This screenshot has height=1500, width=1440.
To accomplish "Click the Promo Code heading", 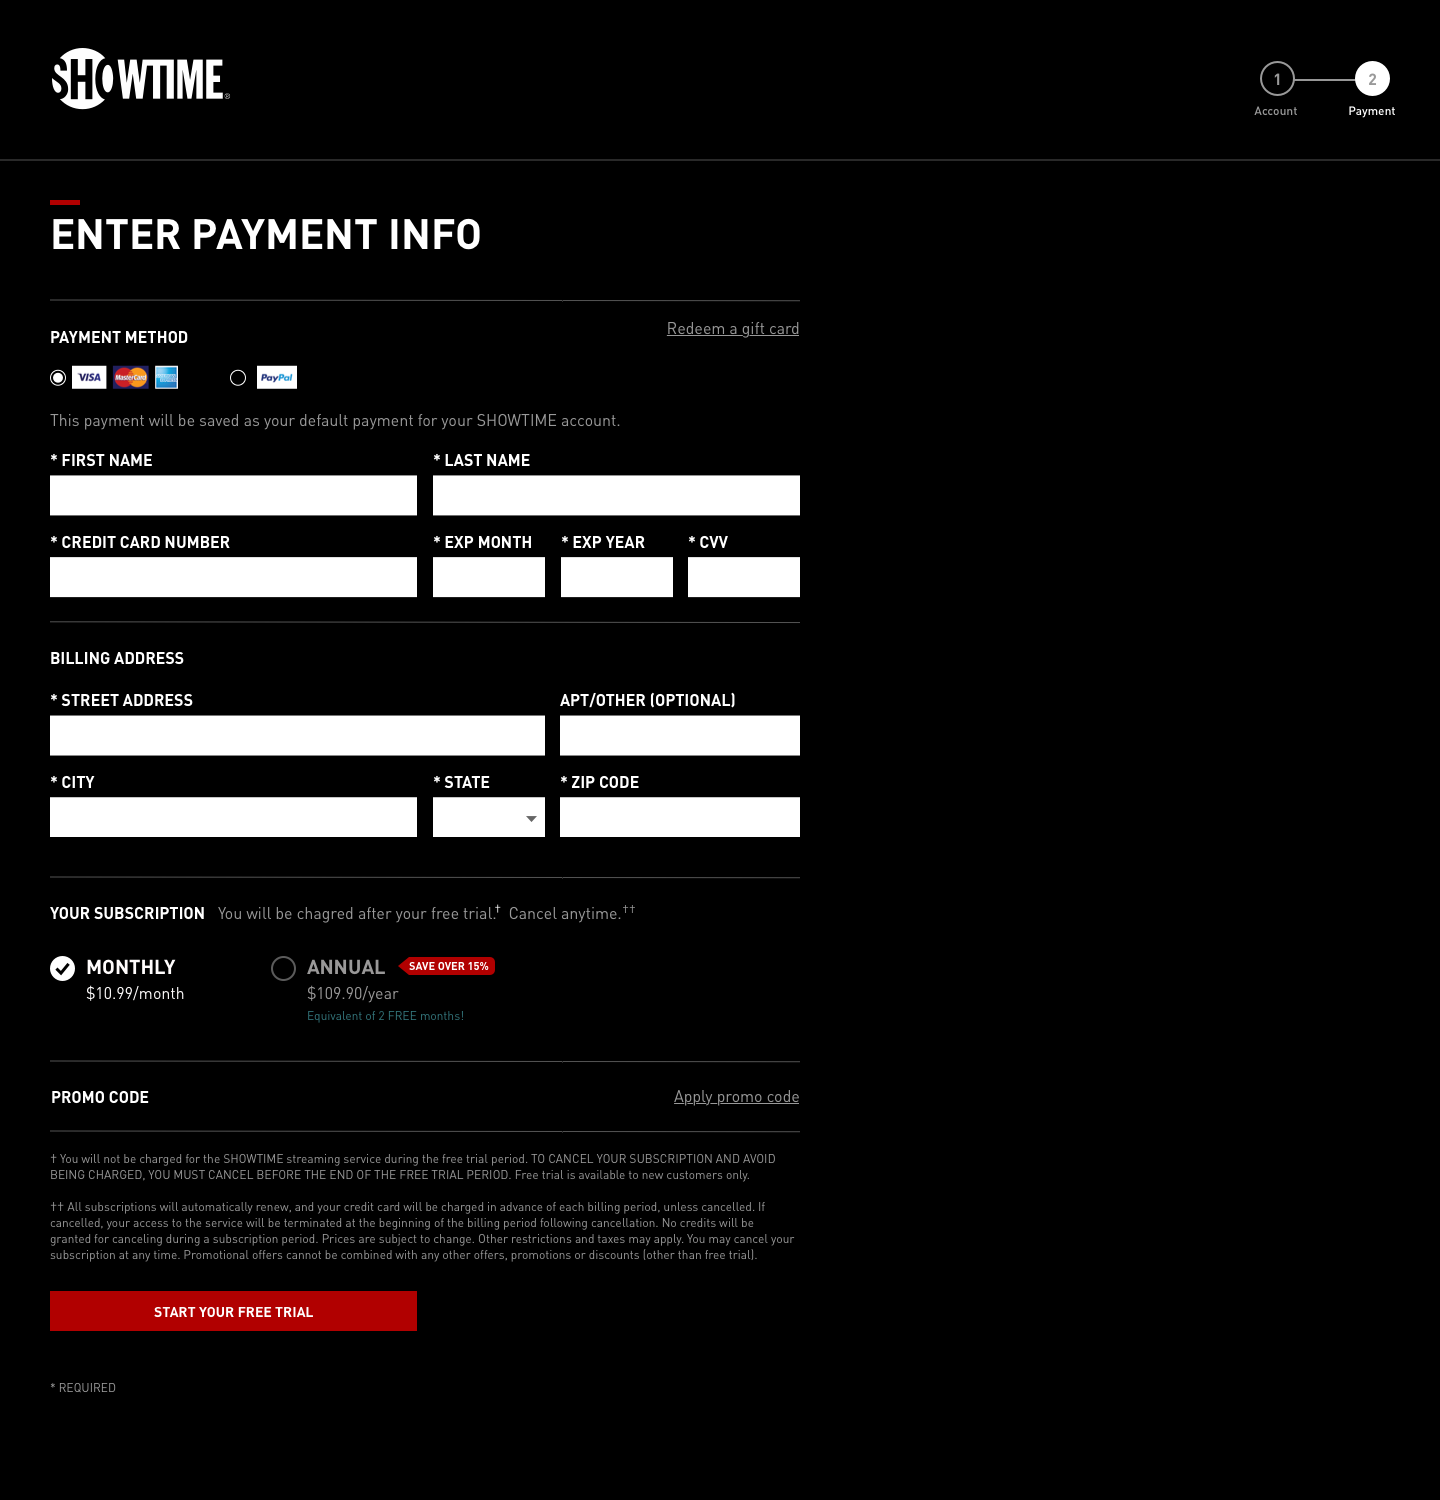I will (100, 1097).
